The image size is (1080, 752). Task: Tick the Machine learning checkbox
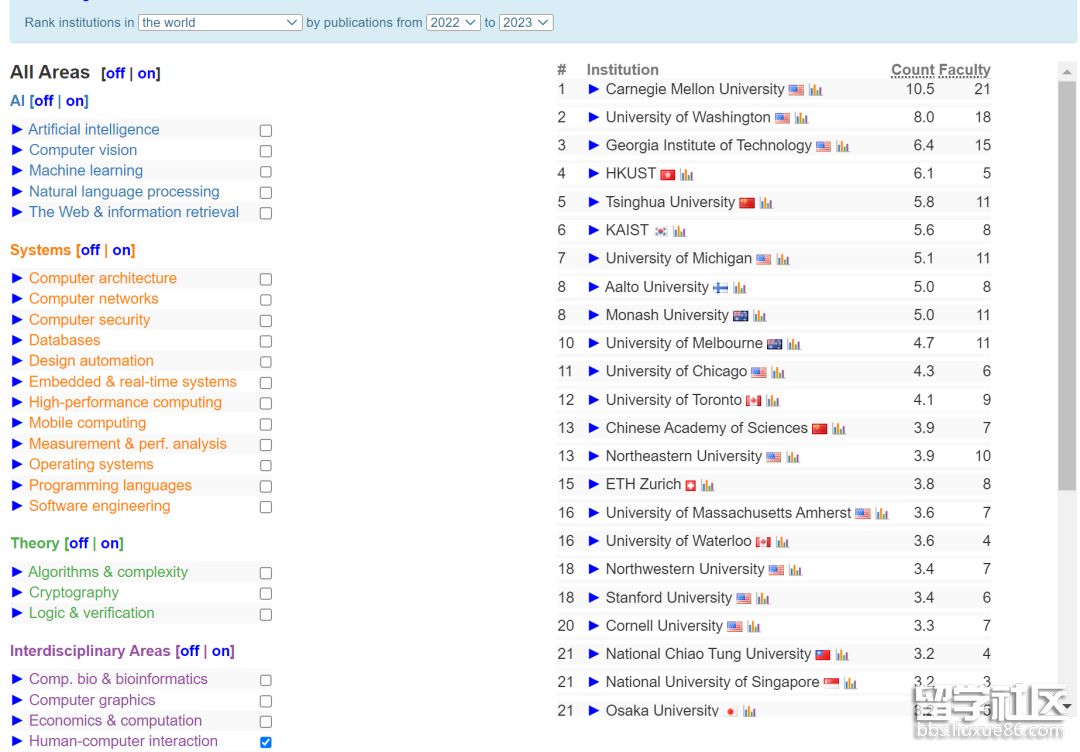coord(266,172)
